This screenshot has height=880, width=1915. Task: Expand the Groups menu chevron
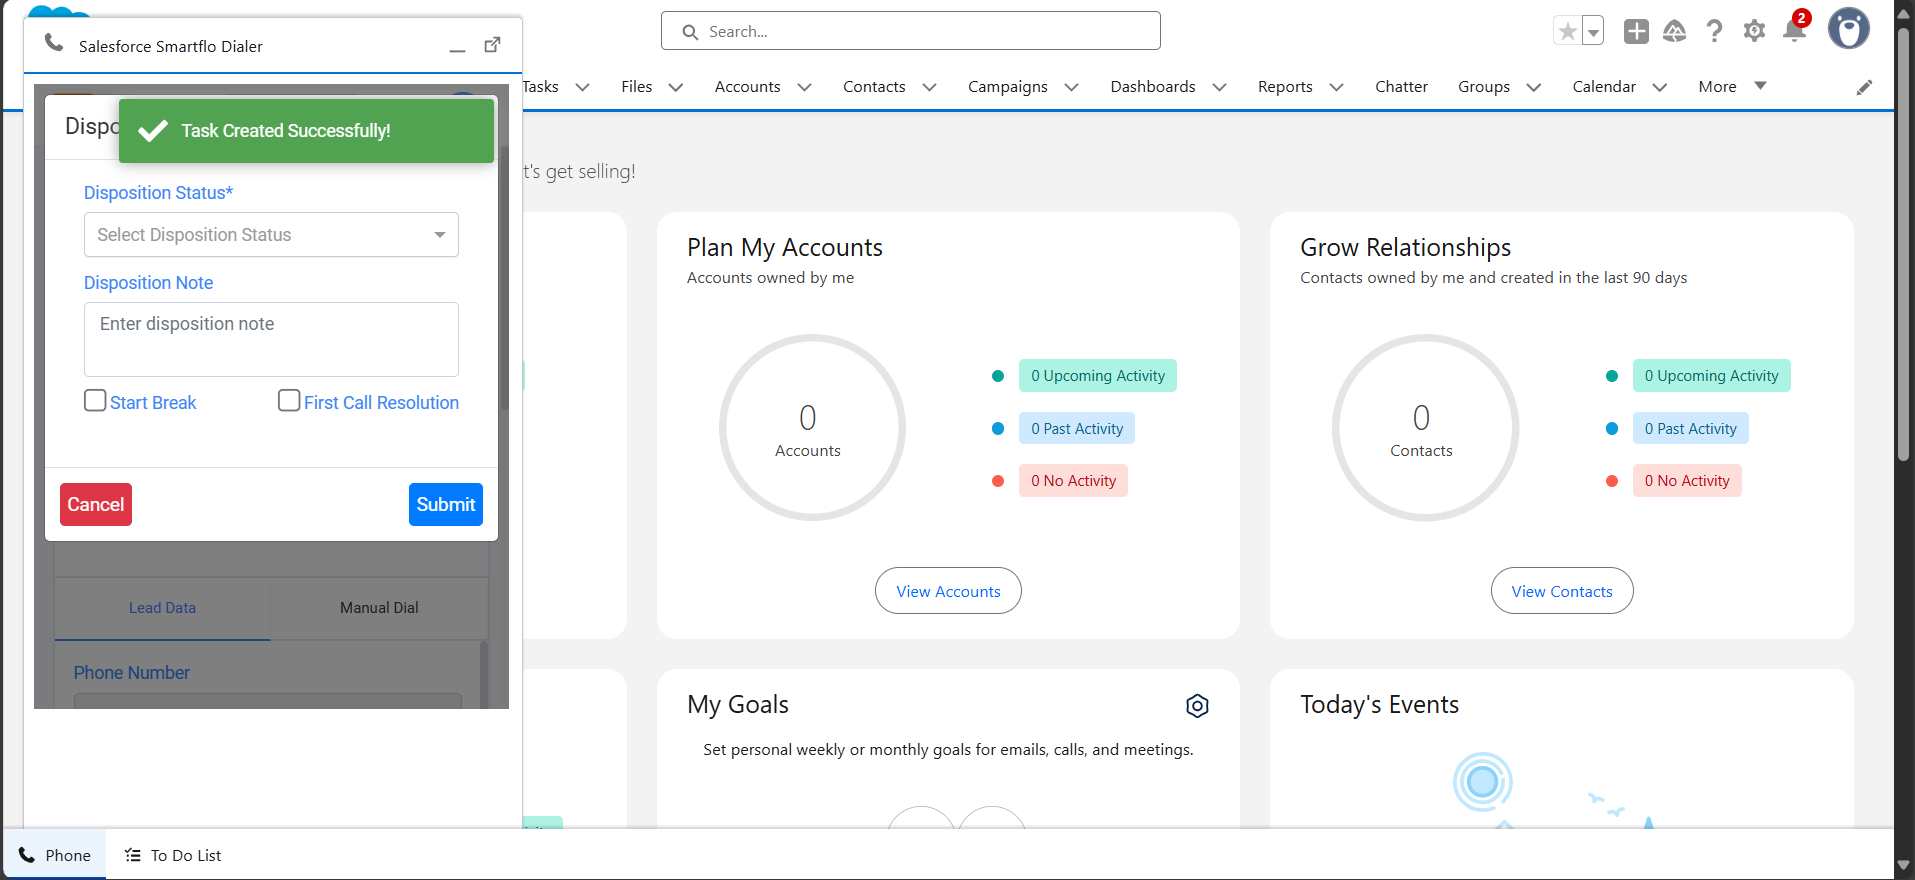[1534, 87]
